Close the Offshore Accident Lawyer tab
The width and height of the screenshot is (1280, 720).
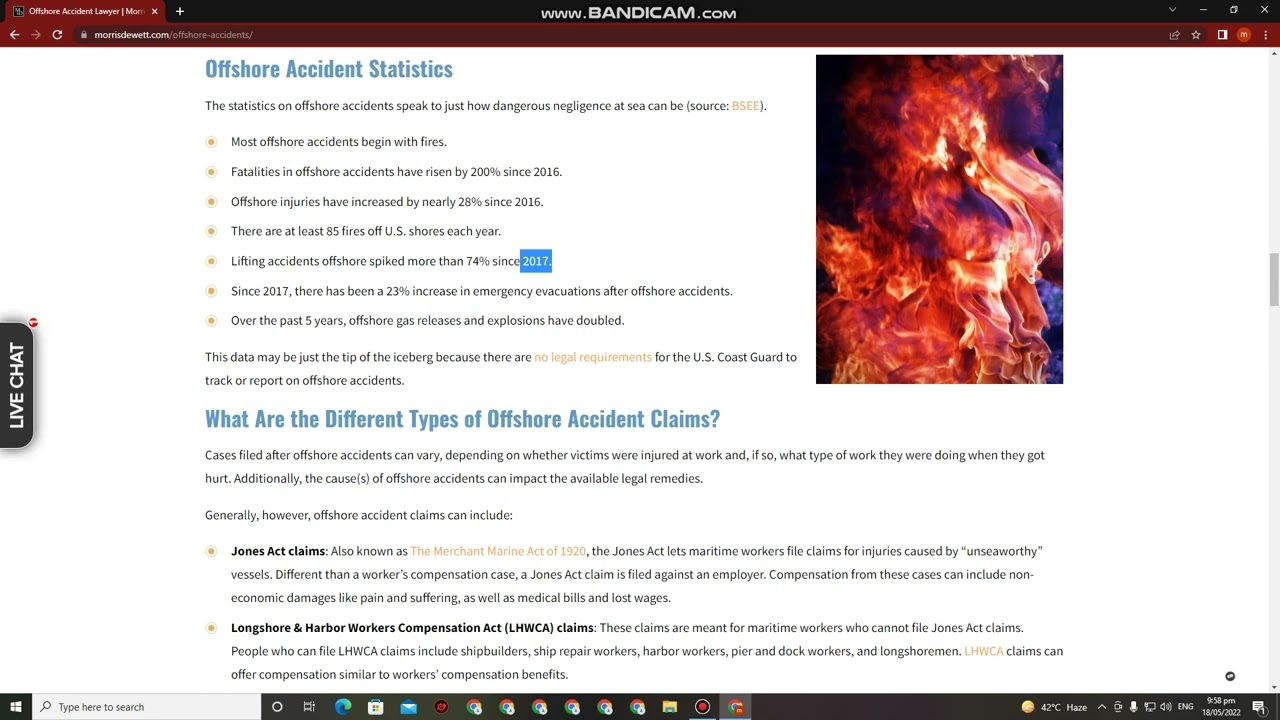pos(154,11)
